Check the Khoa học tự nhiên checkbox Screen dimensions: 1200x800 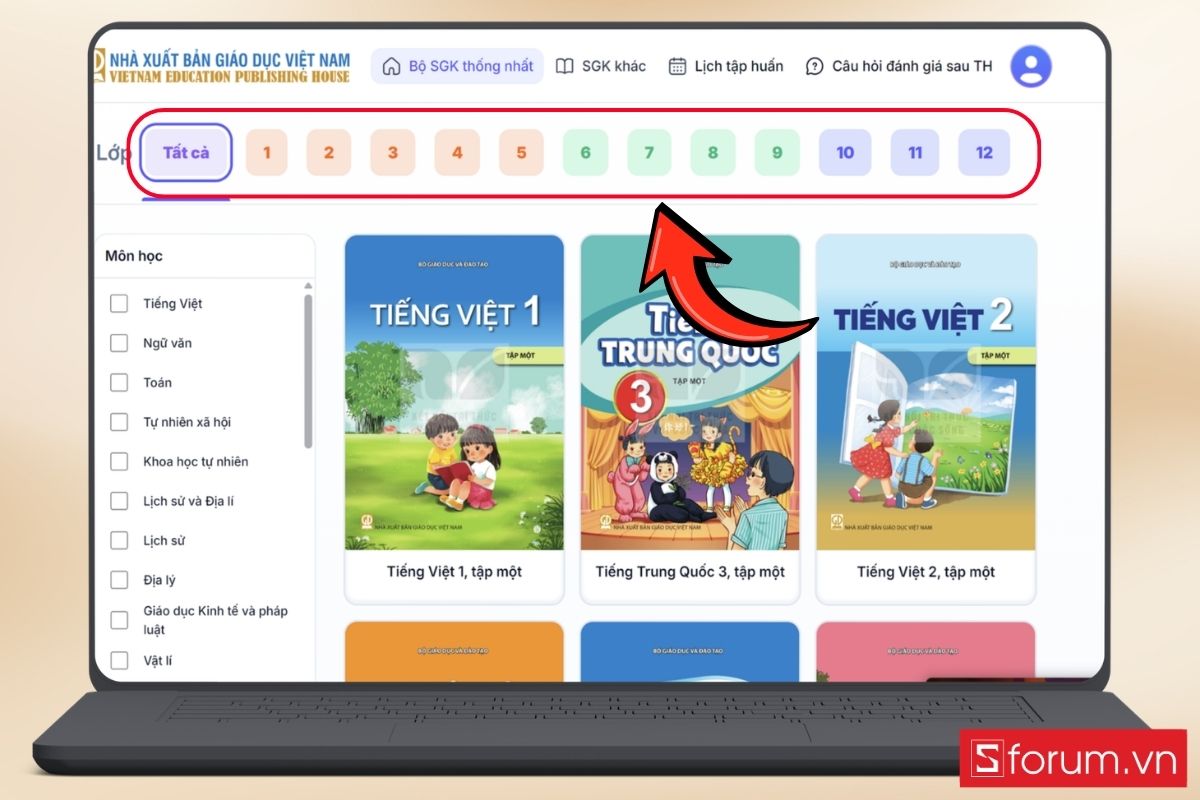point(119,461)
